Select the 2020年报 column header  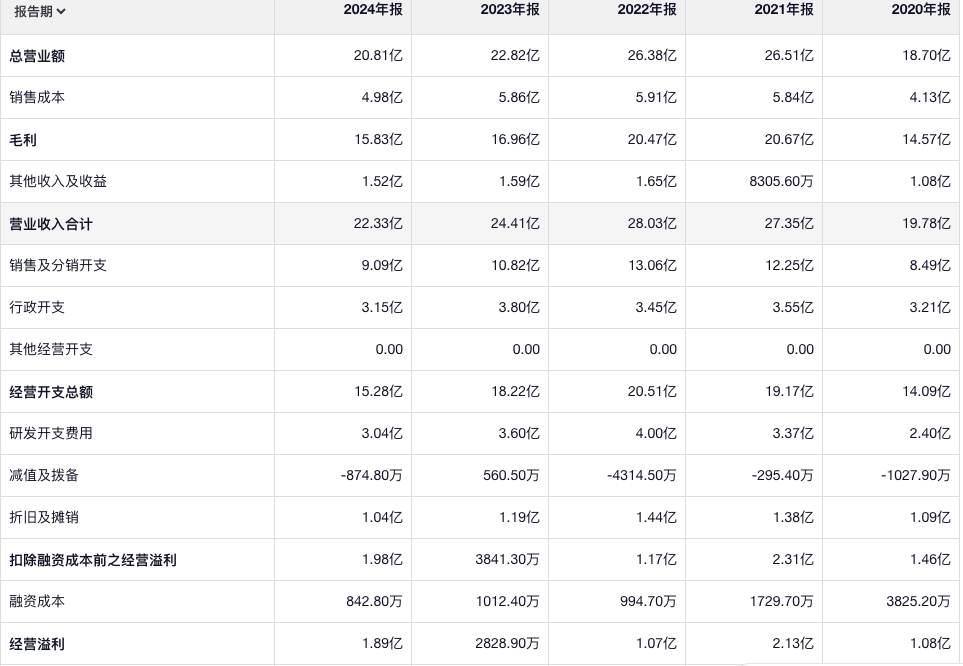pyautogui.click(x=921, y=9)
